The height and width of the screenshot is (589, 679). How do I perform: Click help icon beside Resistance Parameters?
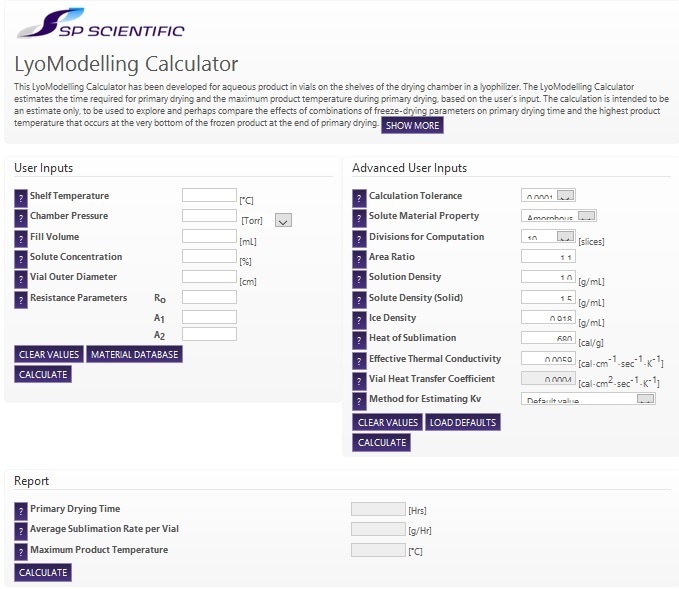coord(21,299)
